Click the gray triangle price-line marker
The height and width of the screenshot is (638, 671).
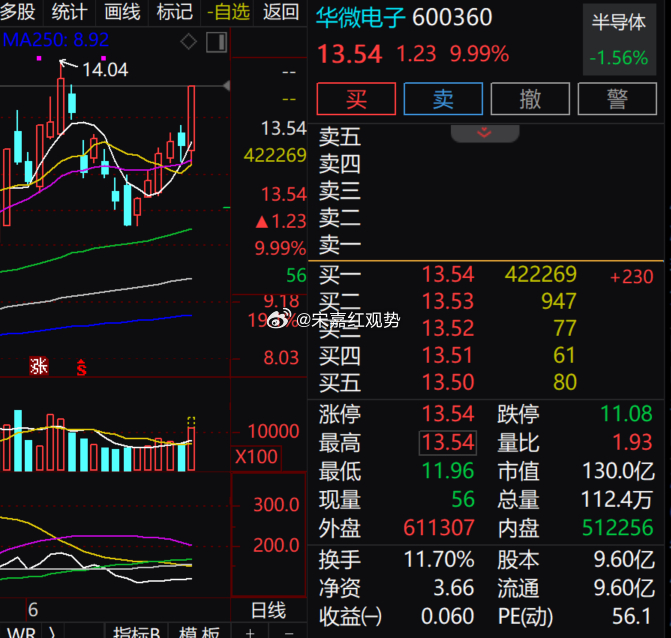(227, 86)
